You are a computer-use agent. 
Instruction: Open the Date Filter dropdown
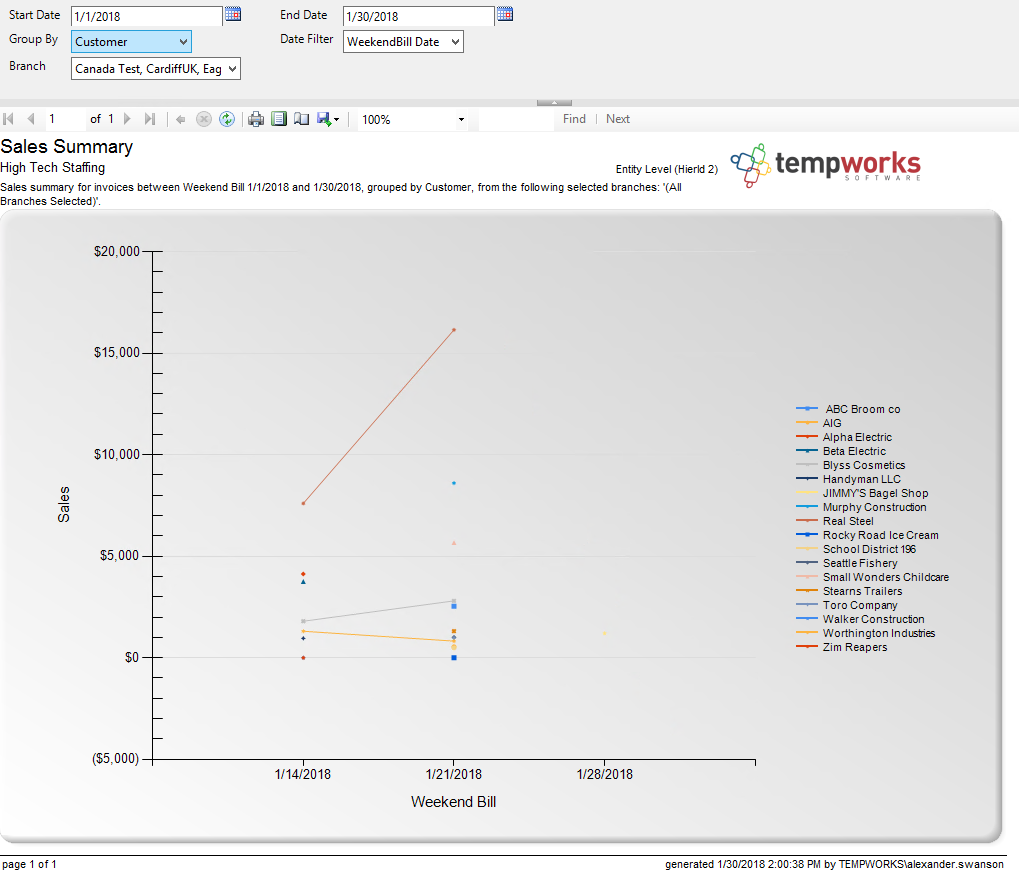tap(403, 42)
